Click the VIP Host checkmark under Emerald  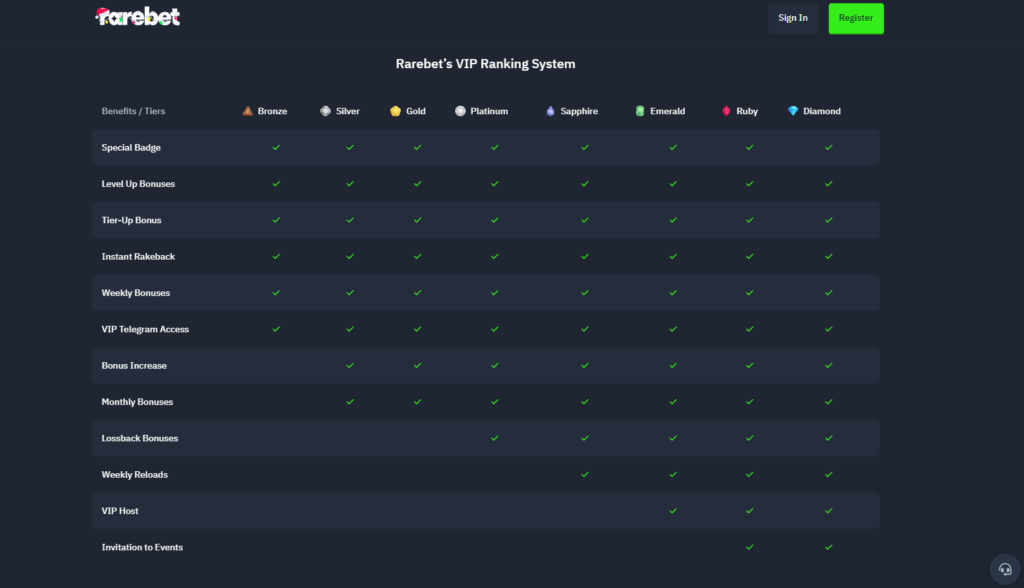pos(673,511)
